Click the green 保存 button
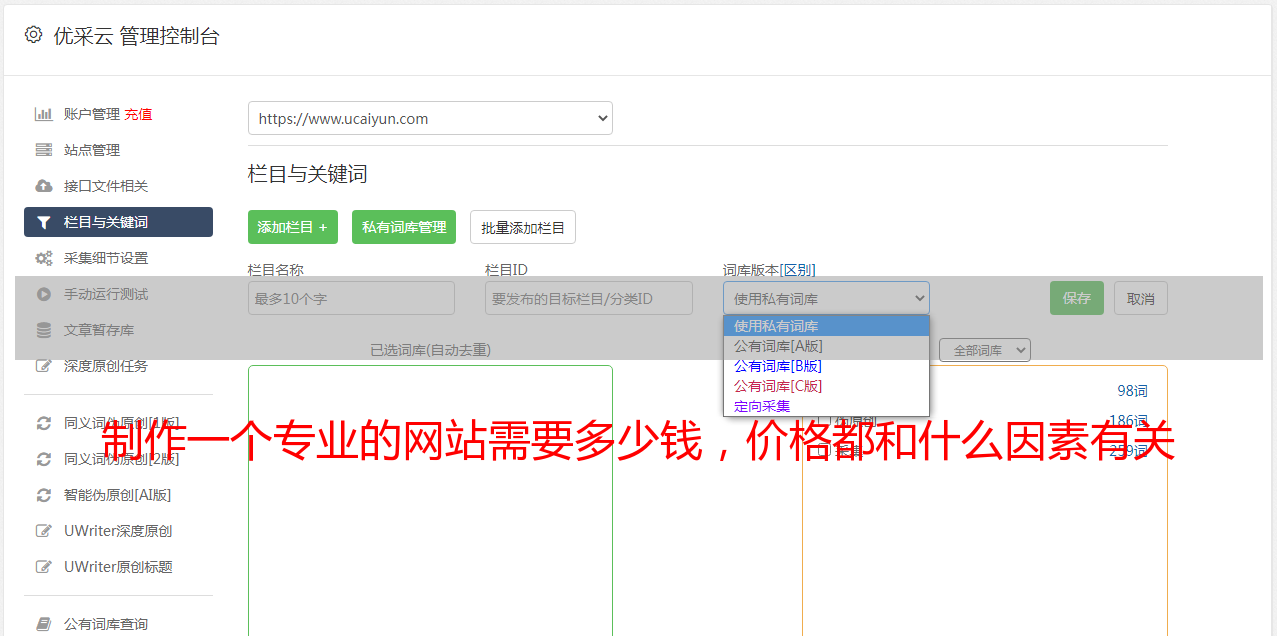The height and width of the screenshot is (636, 1277). [1077, 298]
